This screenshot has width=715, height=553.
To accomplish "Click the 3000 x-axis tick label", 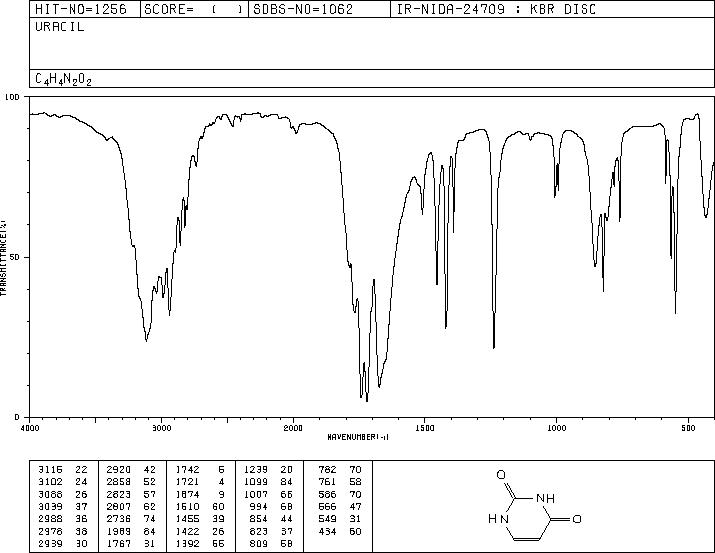I will pos(161,428).
